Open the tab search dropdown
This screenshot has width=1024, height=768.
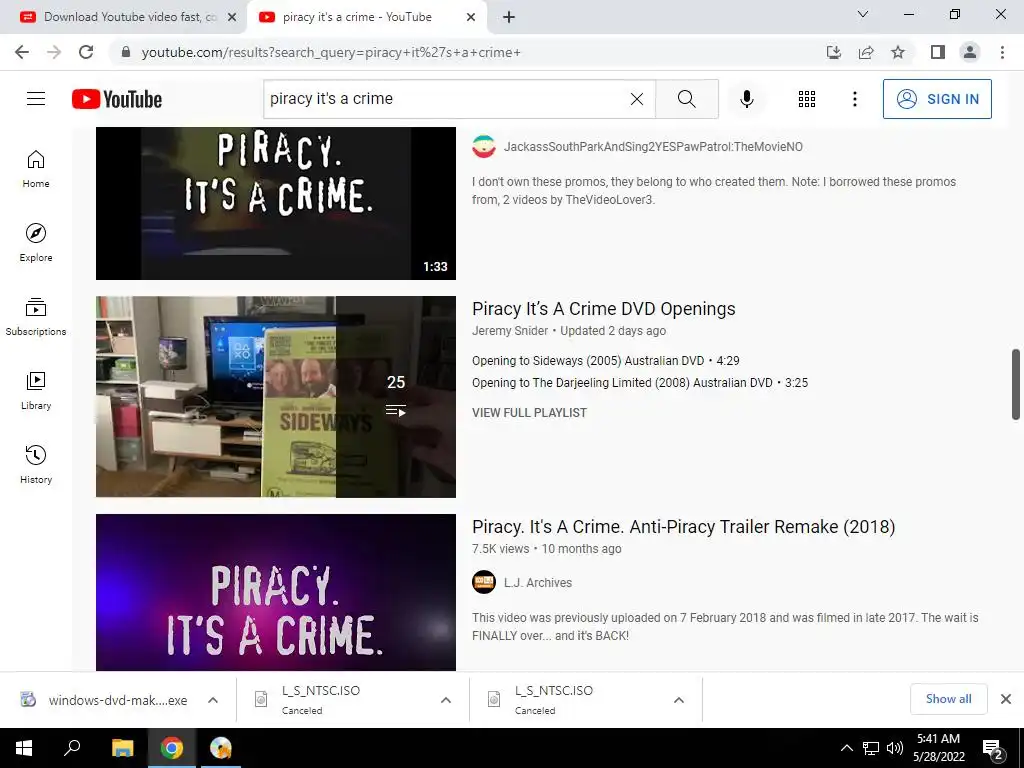[x=863, y=14]
